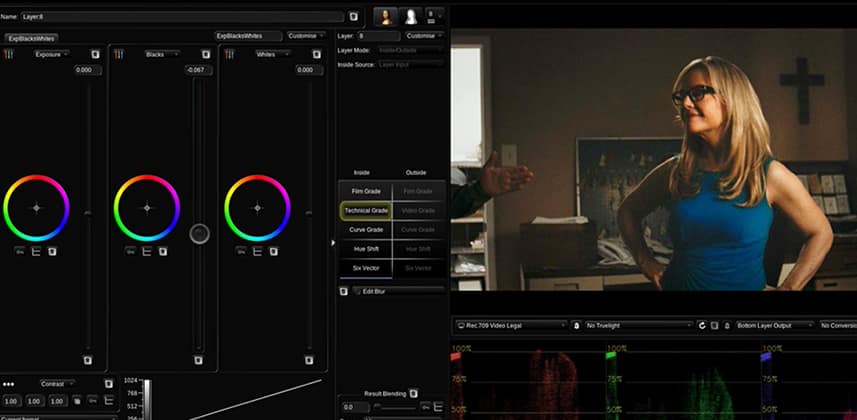
Task: Open the Contrast parameter dropdown
Action: click(x=57, y=384)
